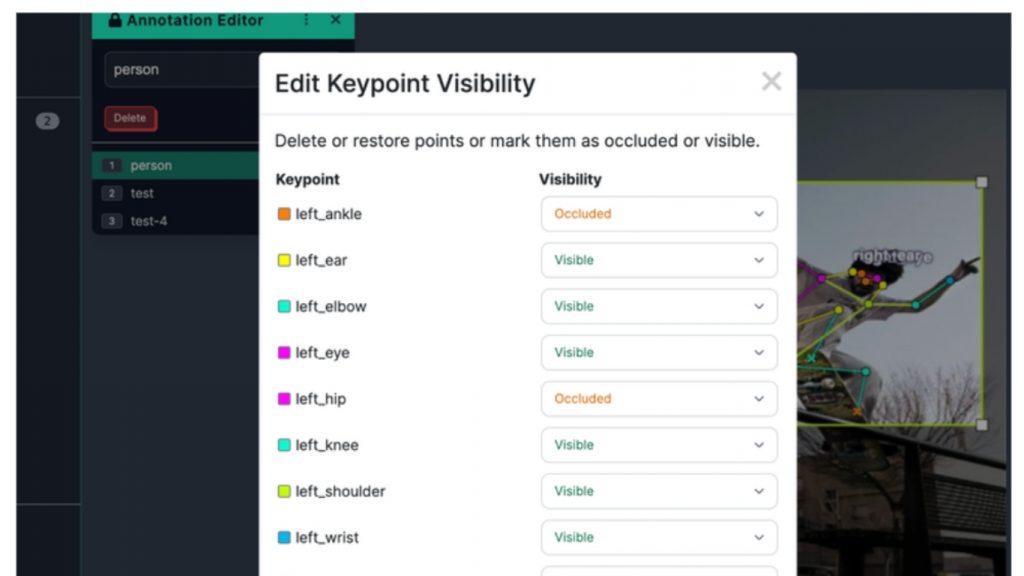Click the blue left_wrist color swatch
Viewport: 1024px width, 576px height.
pyautogui.click(x=284, y=538)
